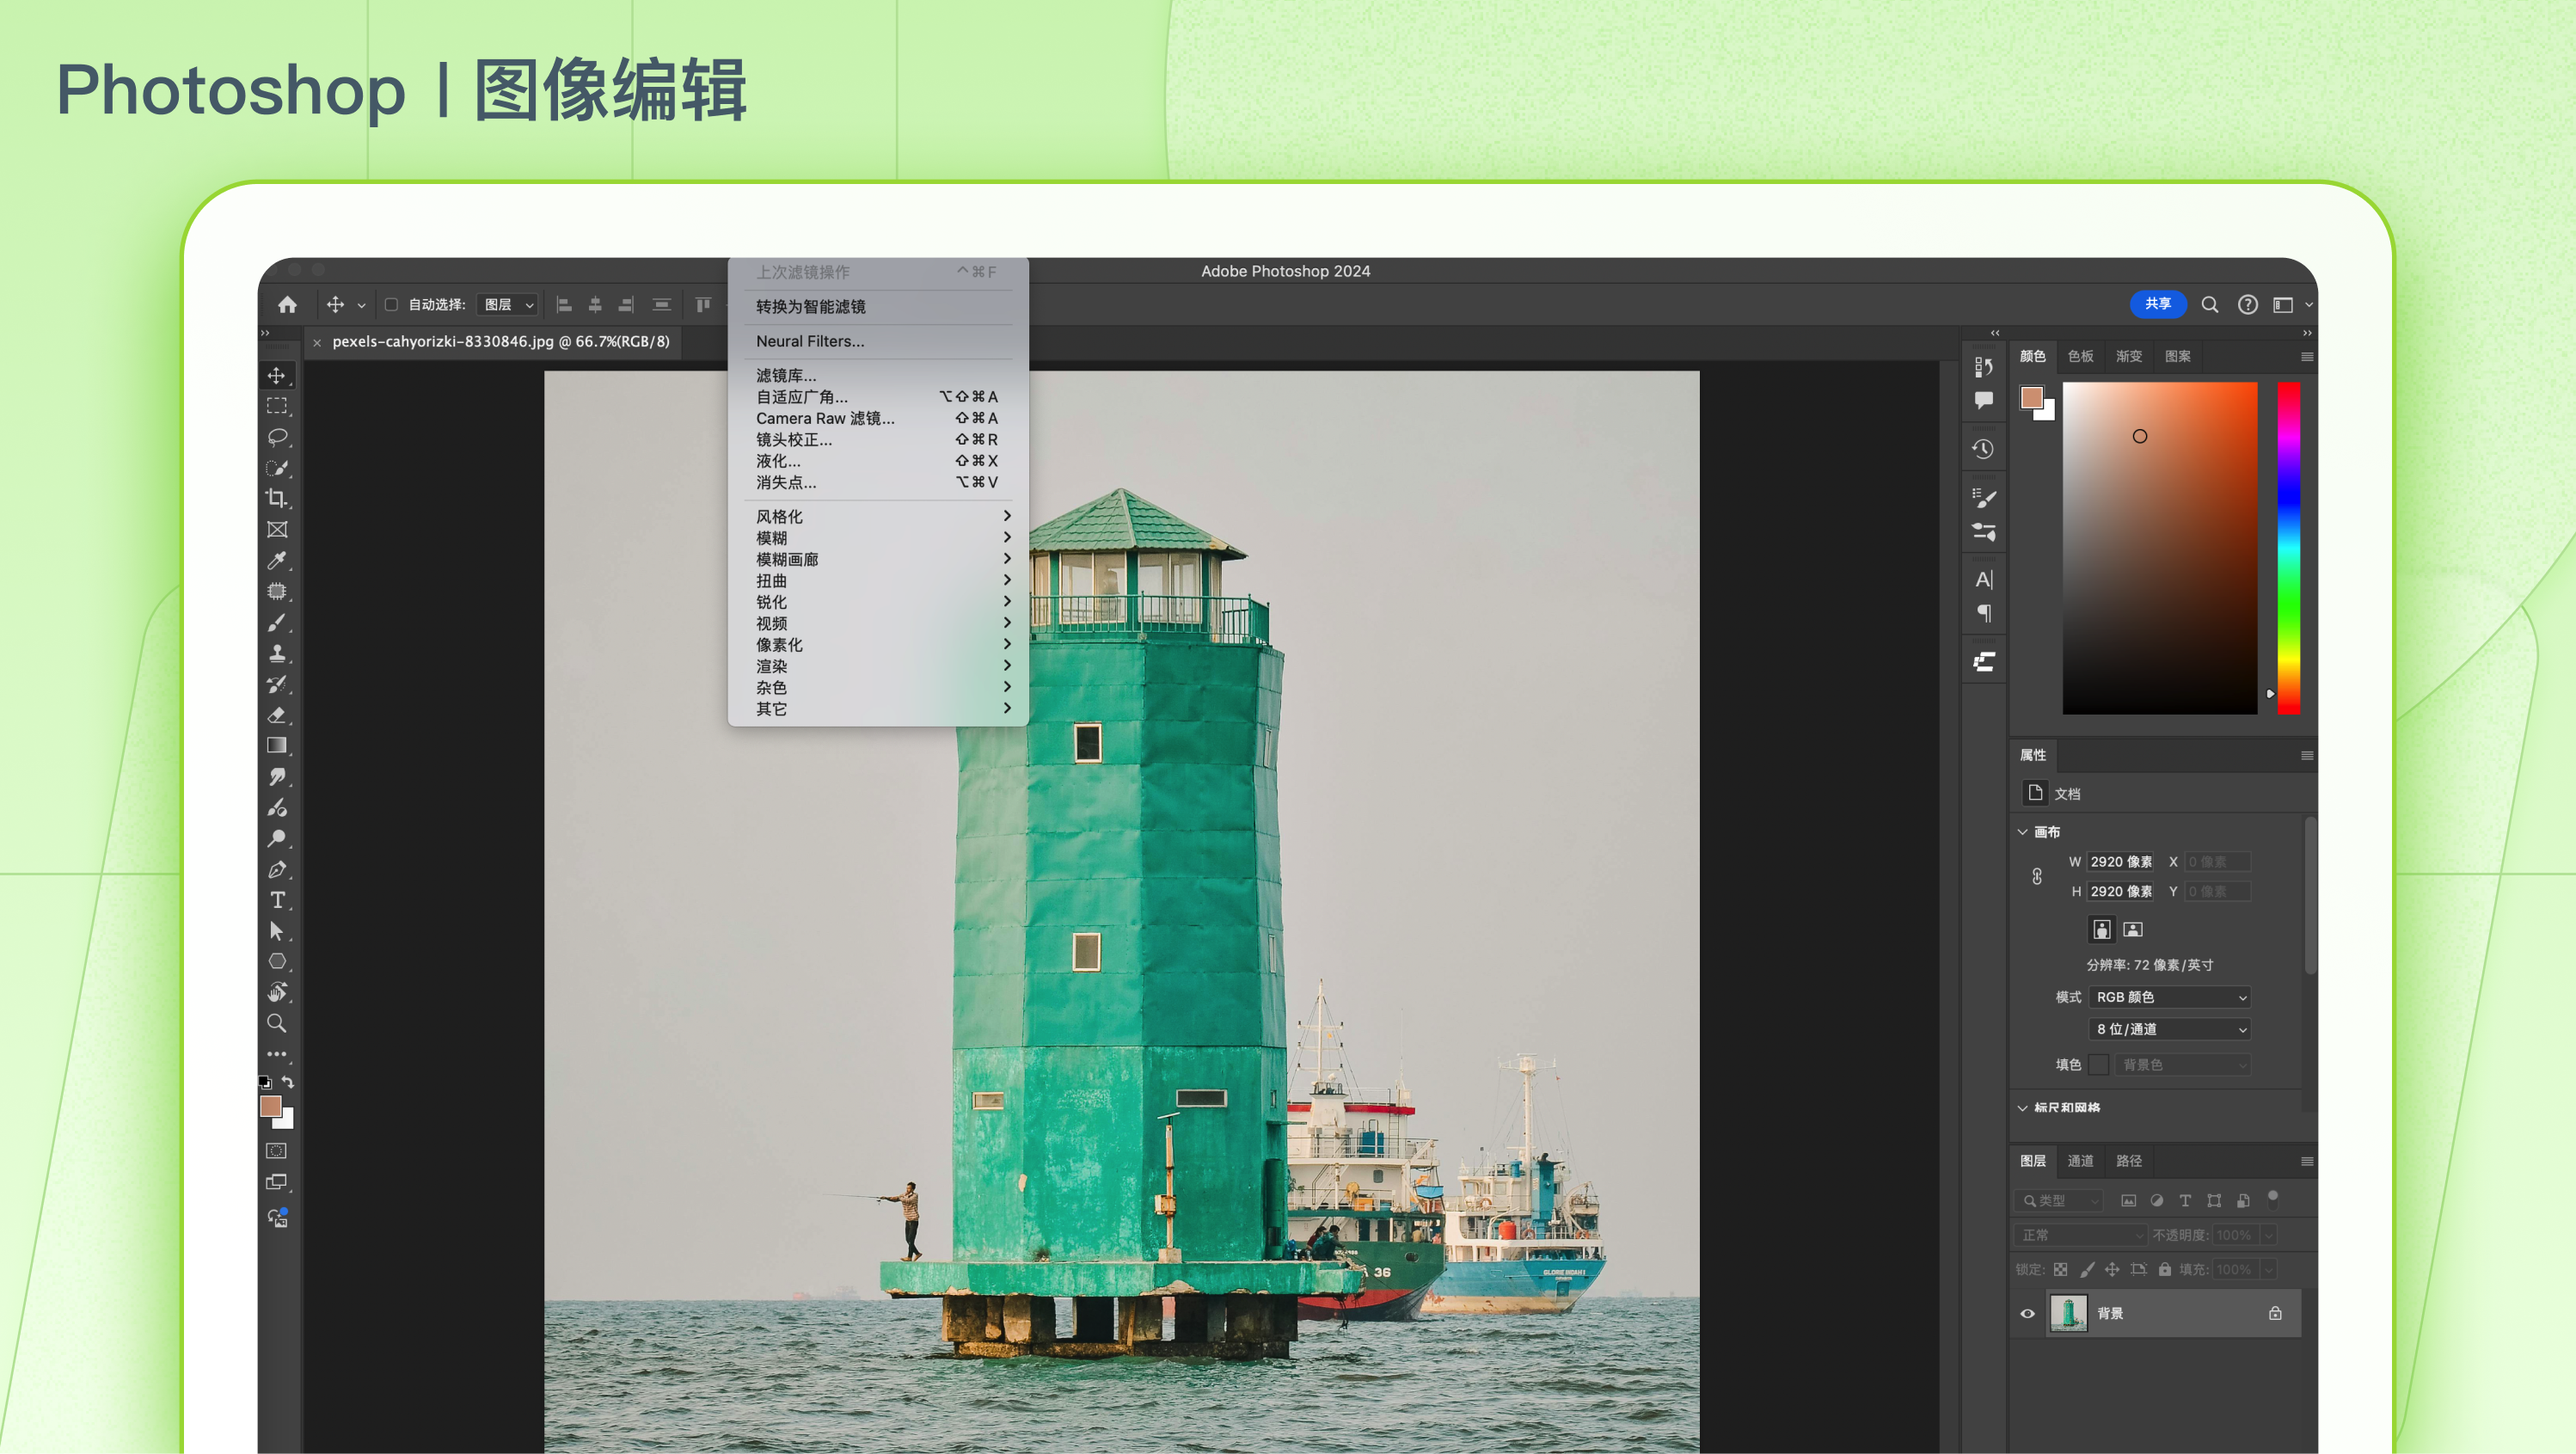Open the help question mark icon

point(2247,304)
